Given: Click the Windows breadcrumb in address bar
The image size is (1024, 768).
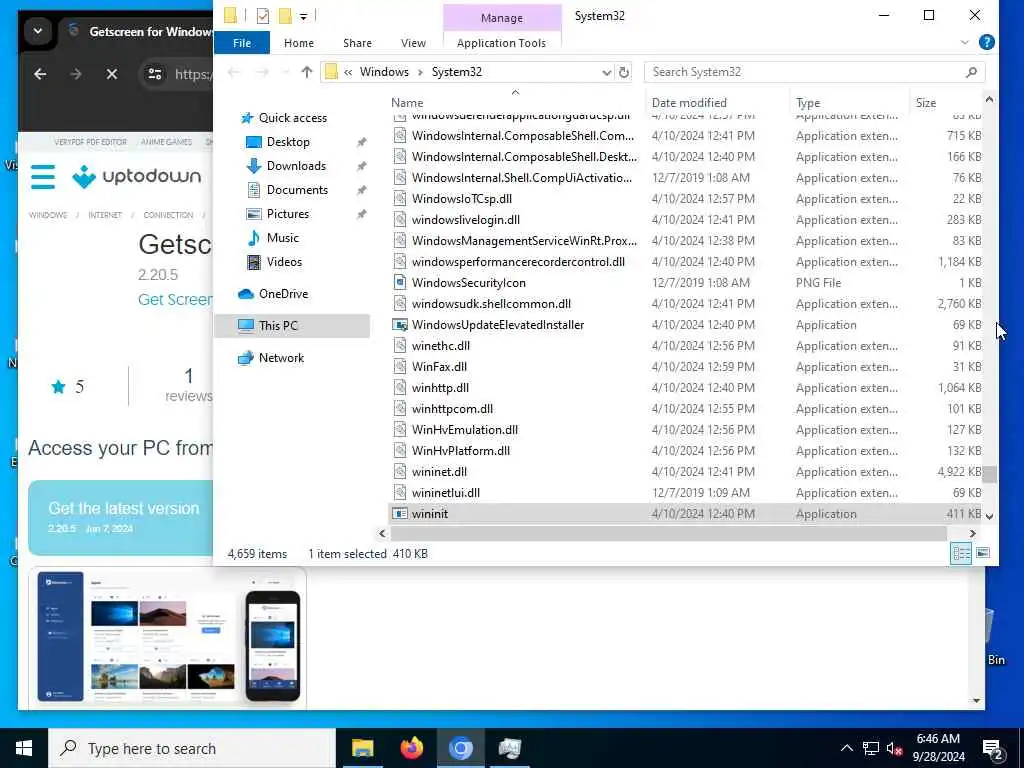Looking at the screenshot, I should tap(384, 72).
